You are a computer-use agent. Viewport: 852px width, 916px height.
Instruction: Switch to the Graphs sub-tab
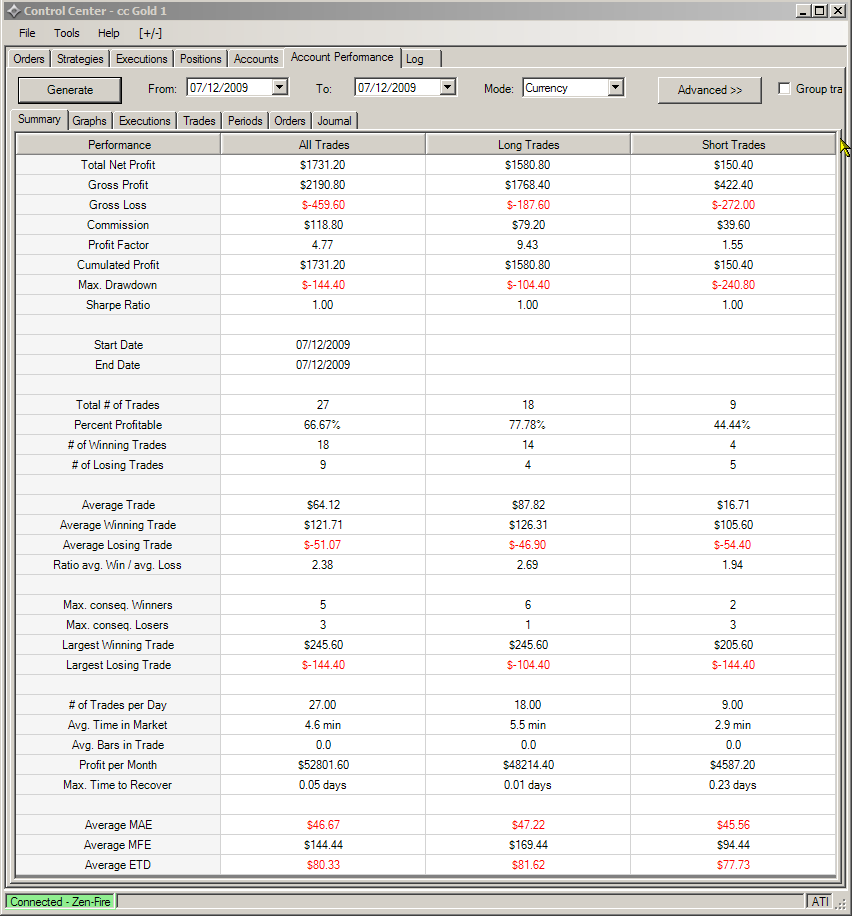(89, 121)
